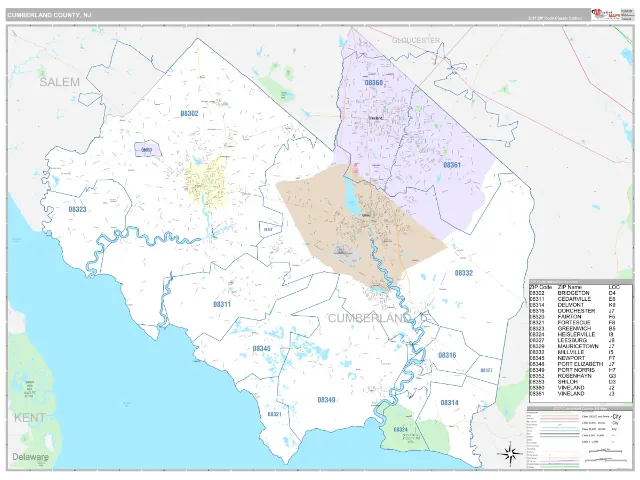The image size is (640, 480).
Task: Select the NEWPORT row in the ZIP table
Action: [576, 358]
